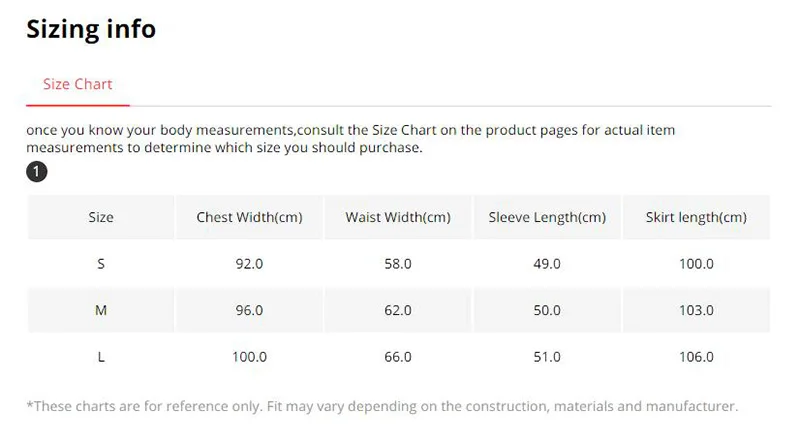Click the reference-only disclaimer text
This screenshot has width=800, height=443.
[x=383, y=406]
